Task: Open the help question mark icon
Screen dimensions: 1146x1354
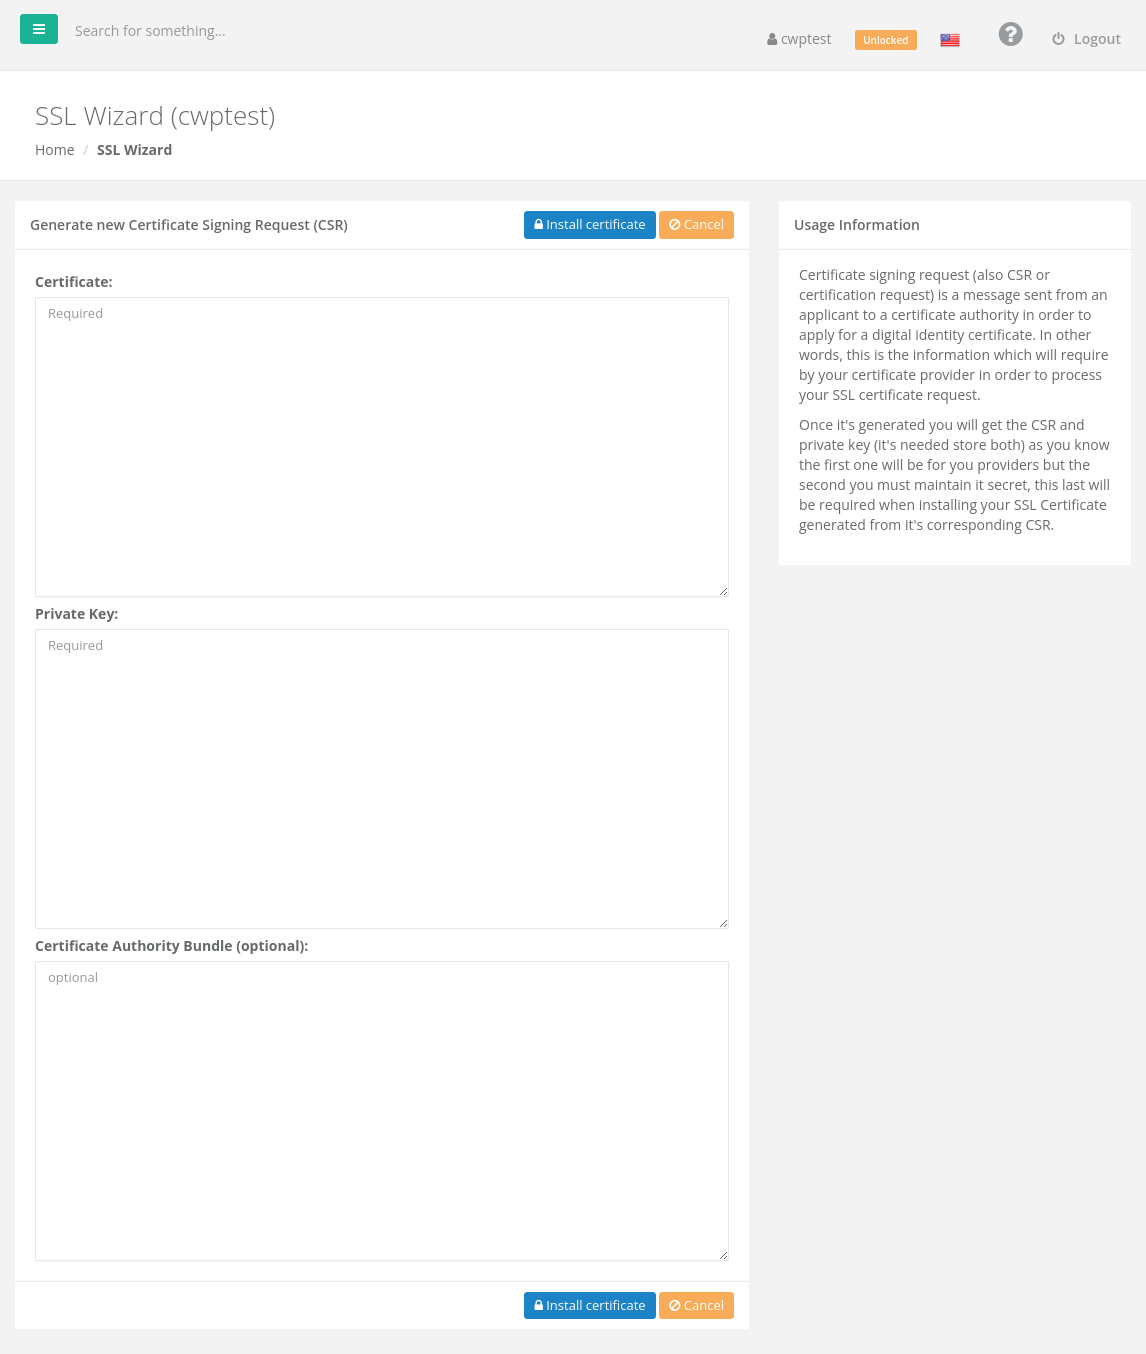Action: (x=1010, y=35)
